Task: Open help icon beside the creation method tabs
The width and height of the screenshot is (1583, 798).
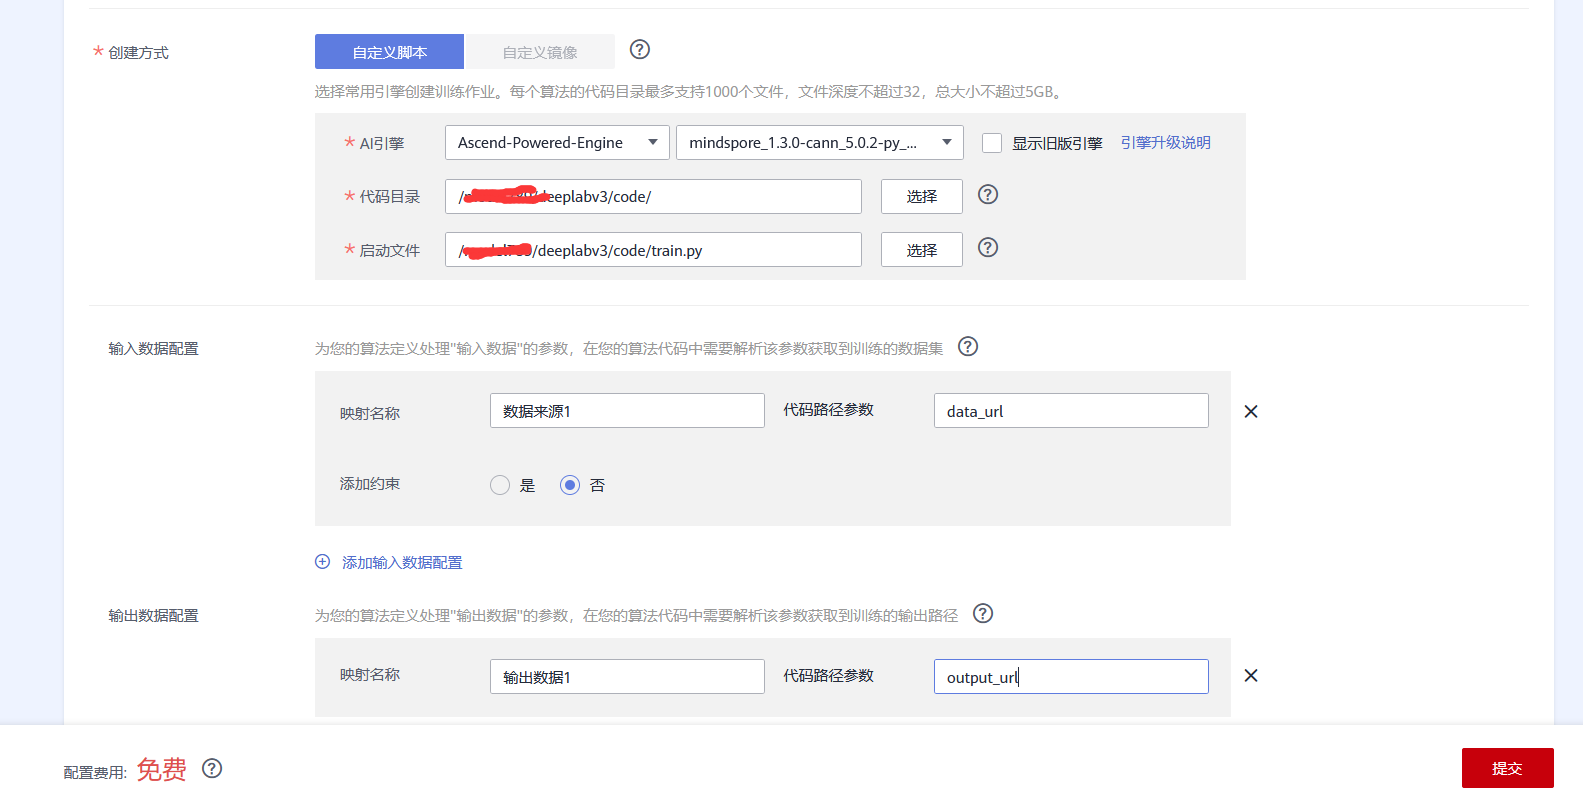Action: pos(640,49)
